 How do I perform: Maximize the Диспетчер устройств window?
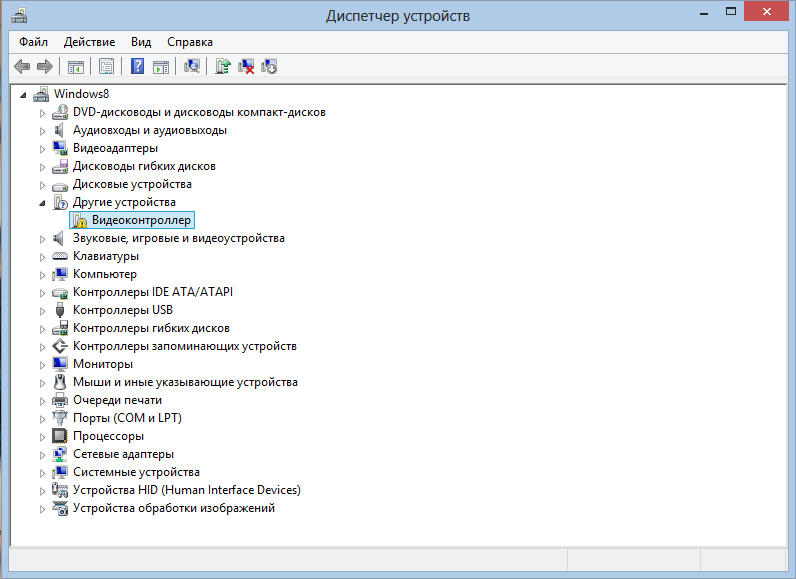point(731,12)
